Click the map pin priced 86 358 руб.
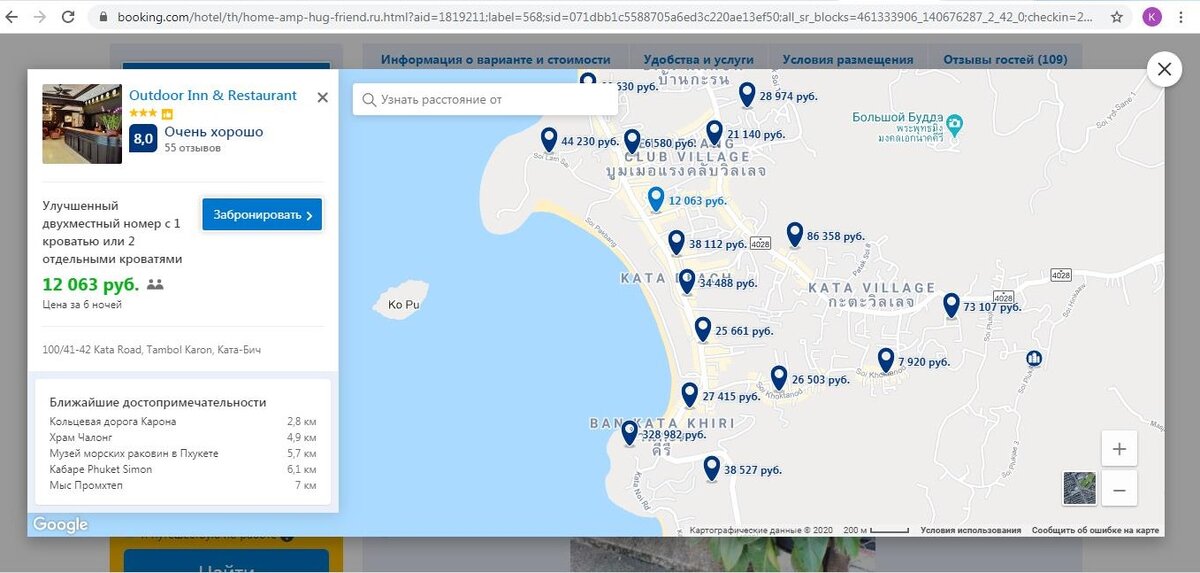Image resolution: width=1200 pixels, height=573 pixels. click(794, 235)
